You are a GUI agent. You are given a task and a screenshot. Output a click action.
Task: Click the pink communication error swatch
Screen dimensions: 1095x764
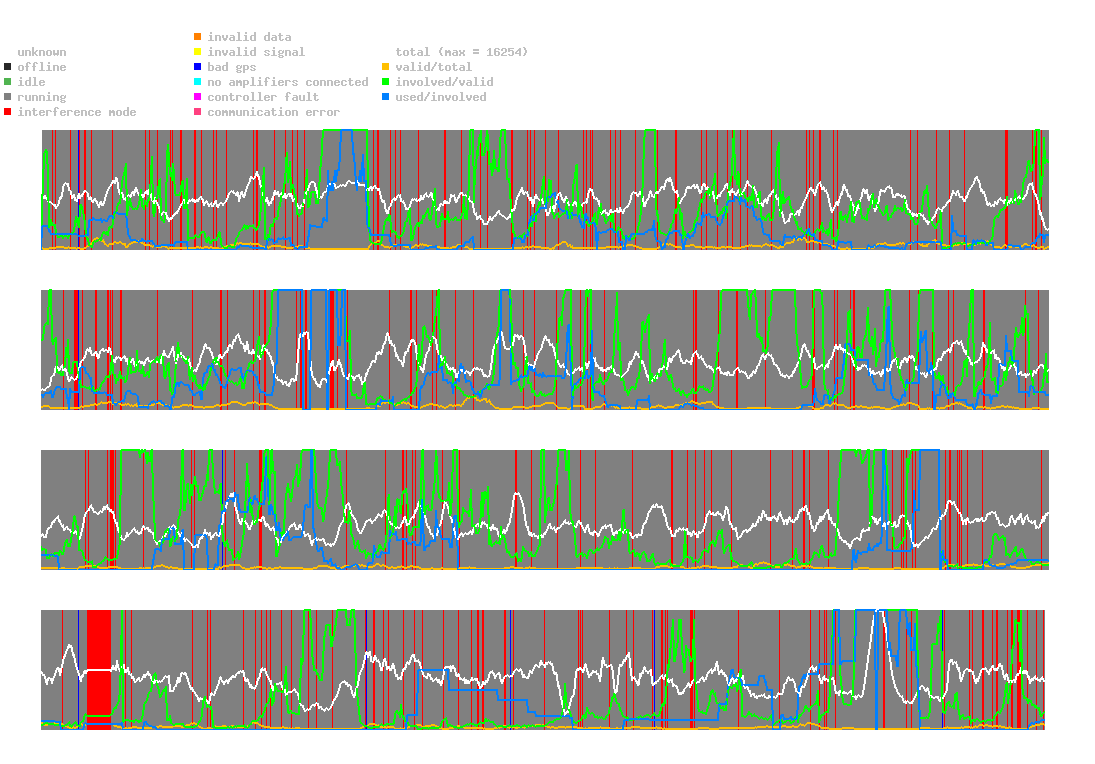point(198,112)
